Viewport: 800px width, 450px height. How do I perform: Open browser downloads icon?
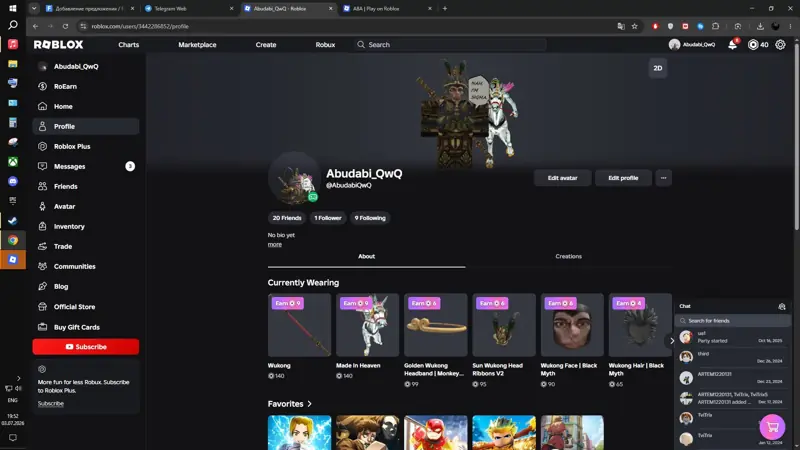tap(760, 26)
